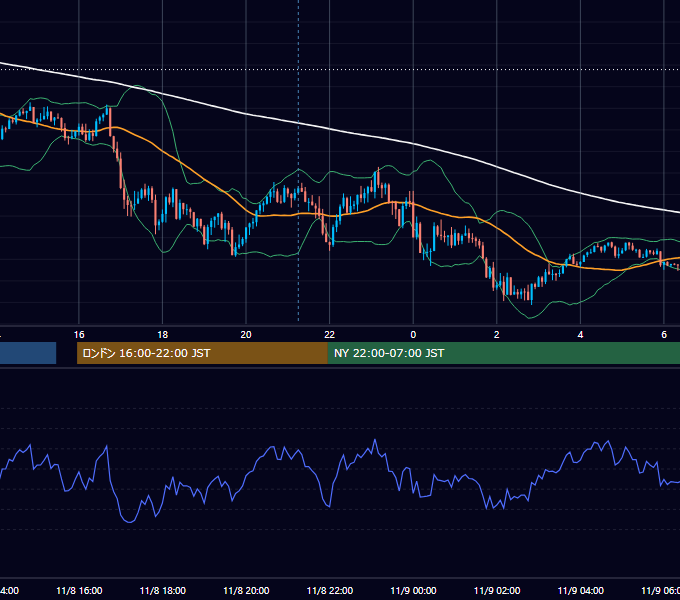Click the NY 22:00-07:00 JST session bar
The image size is (680, 600).
coord(503,353)
